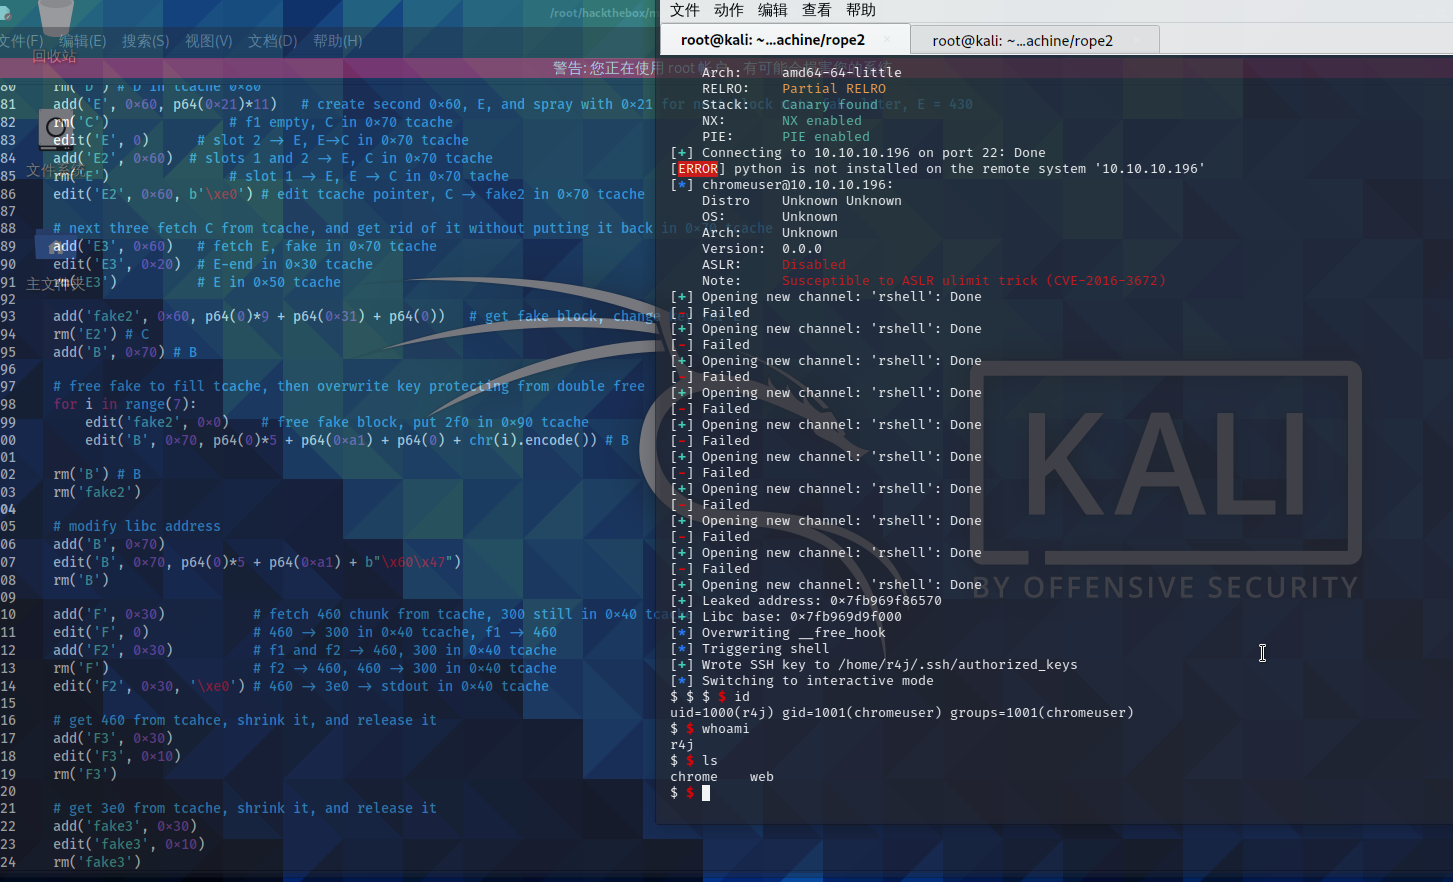Viewport: 1453px width, 882px height.
Task: Click comment '# modify libc address' in editor
Action: (x=137, y=526)
